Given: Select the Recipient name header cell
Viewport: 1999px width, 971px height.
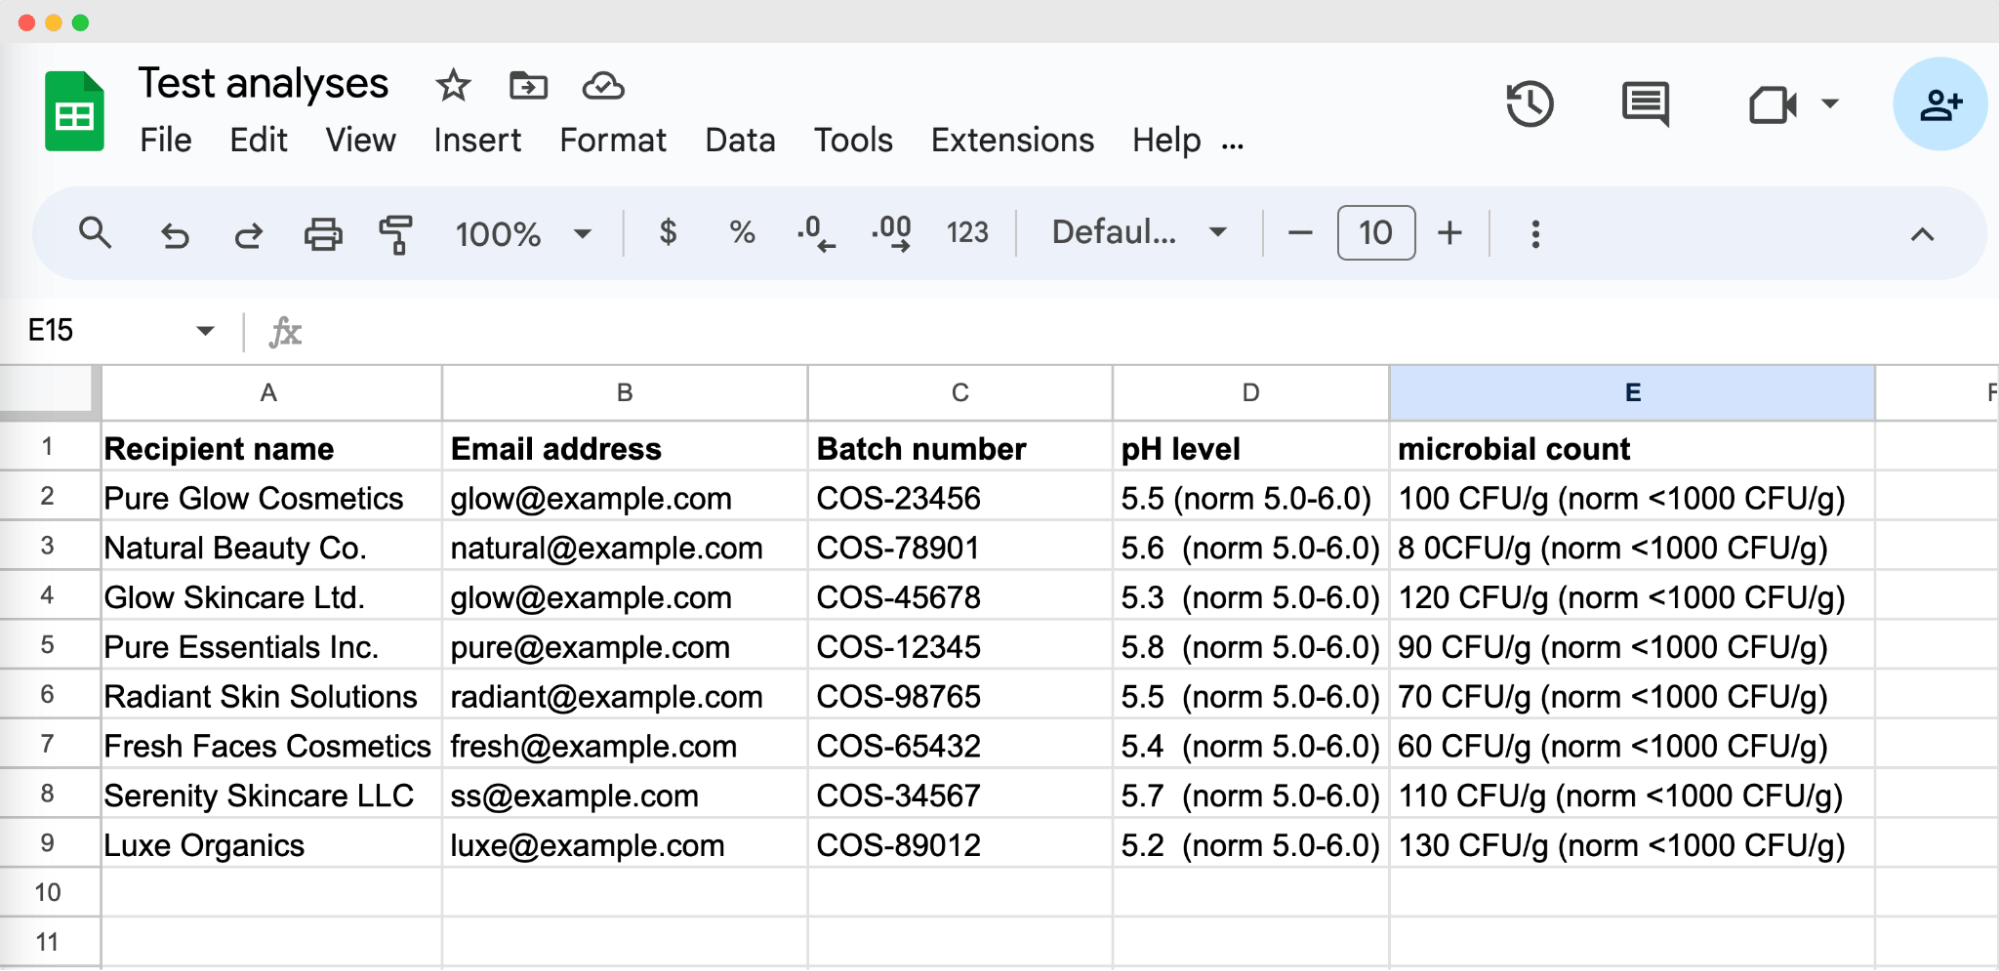Looking at the screenshot, I should tap(271, 448).
